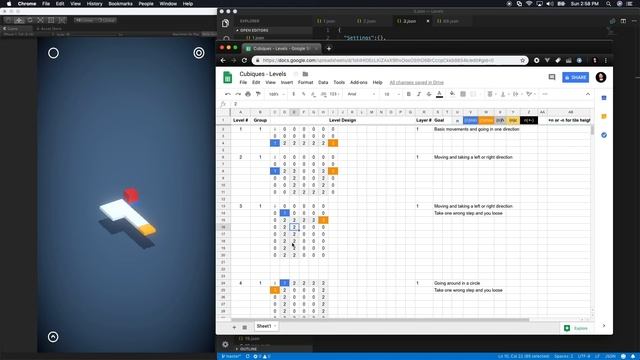The width and height of the screenshot is (640, 360).
Task: Click the top-left circle button in game view
Action: (53, 53)
